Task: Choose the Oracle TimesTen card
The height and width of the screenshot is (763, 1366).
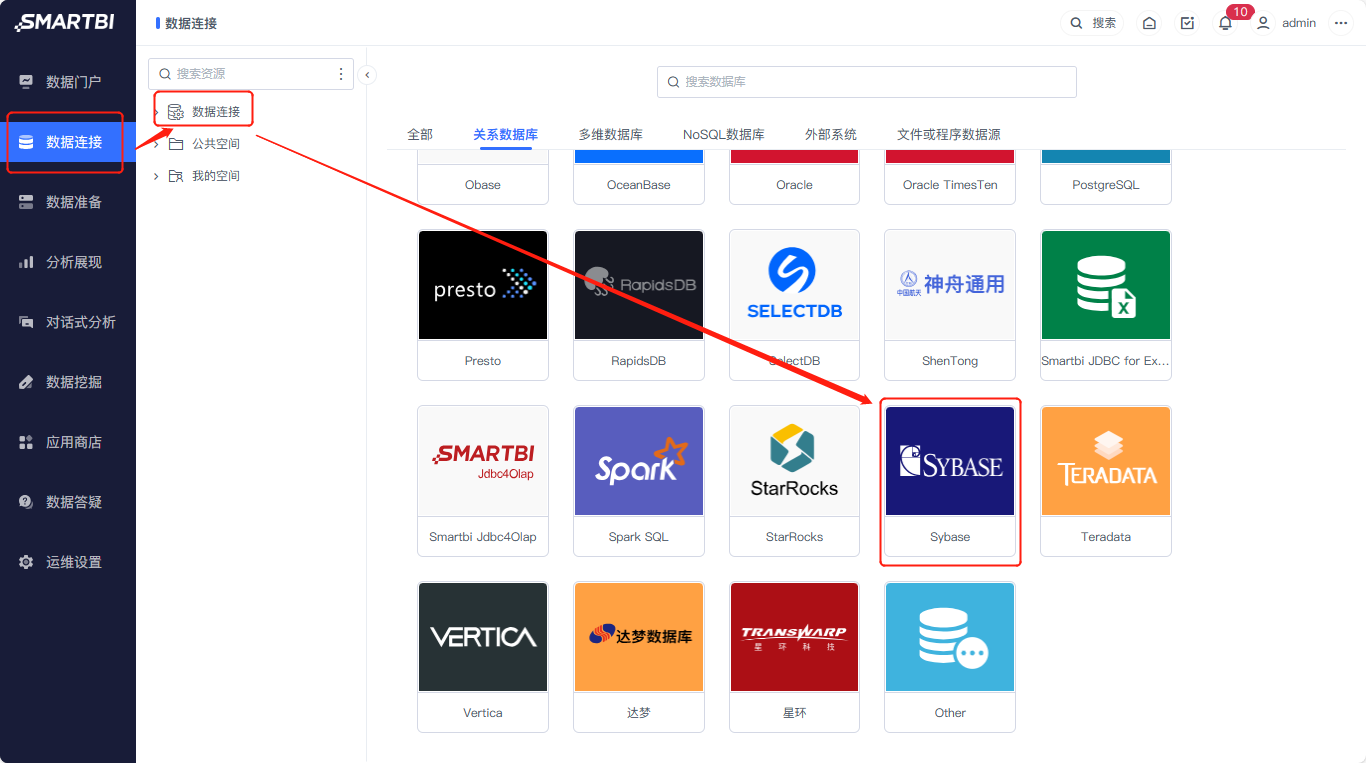Action: [x=950, y=178]
